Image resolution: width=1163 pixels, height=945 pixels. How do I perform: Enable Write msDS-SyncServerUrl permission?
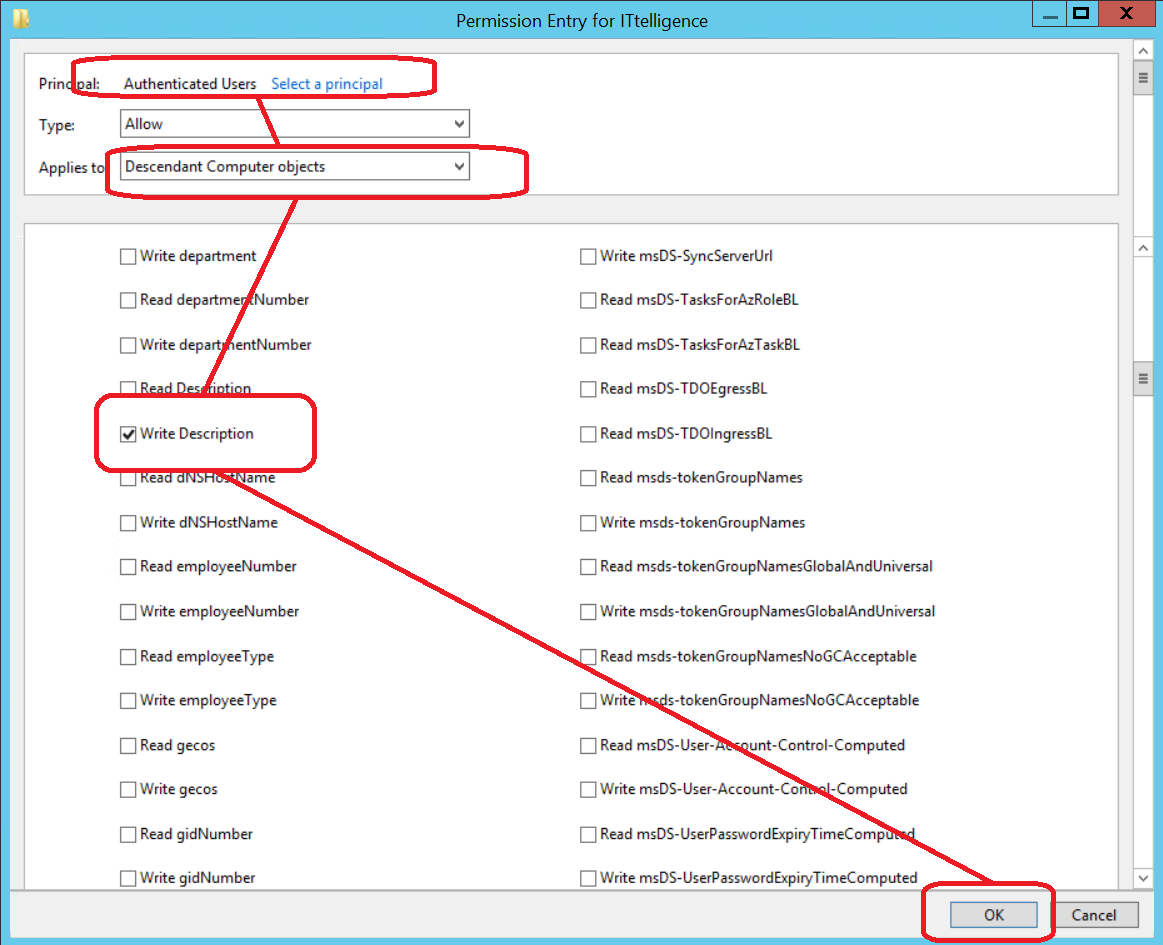coord(588,257)
